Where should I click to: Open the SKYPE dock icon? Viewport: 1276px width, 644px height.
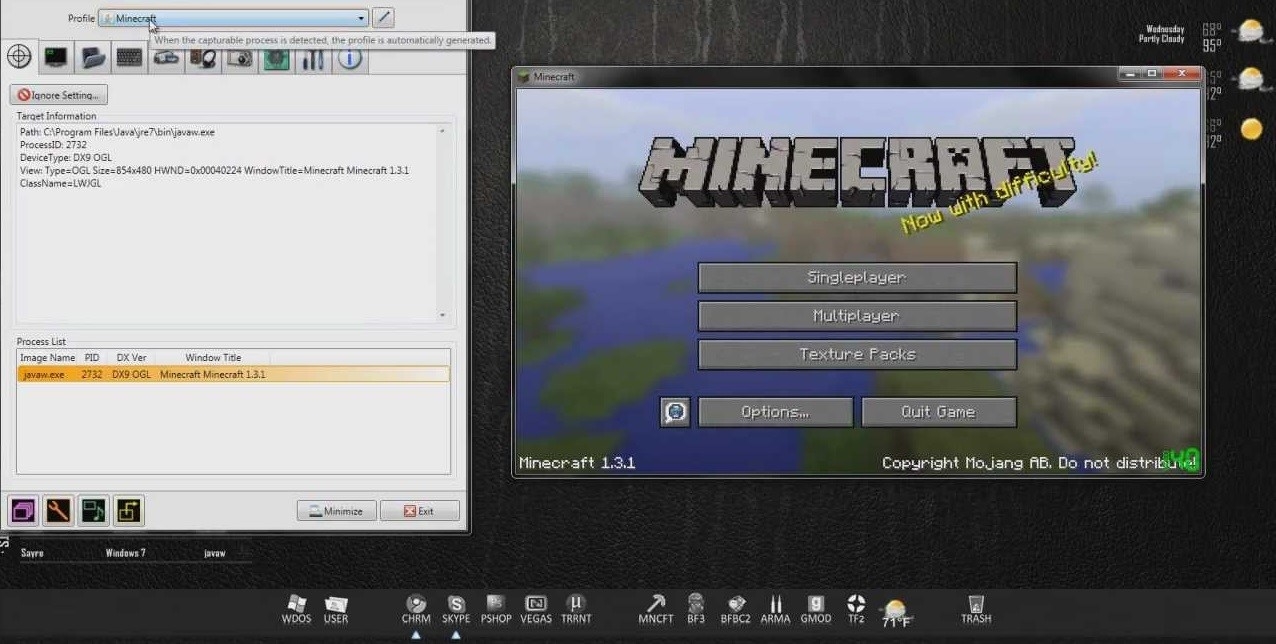coord(456,609)
